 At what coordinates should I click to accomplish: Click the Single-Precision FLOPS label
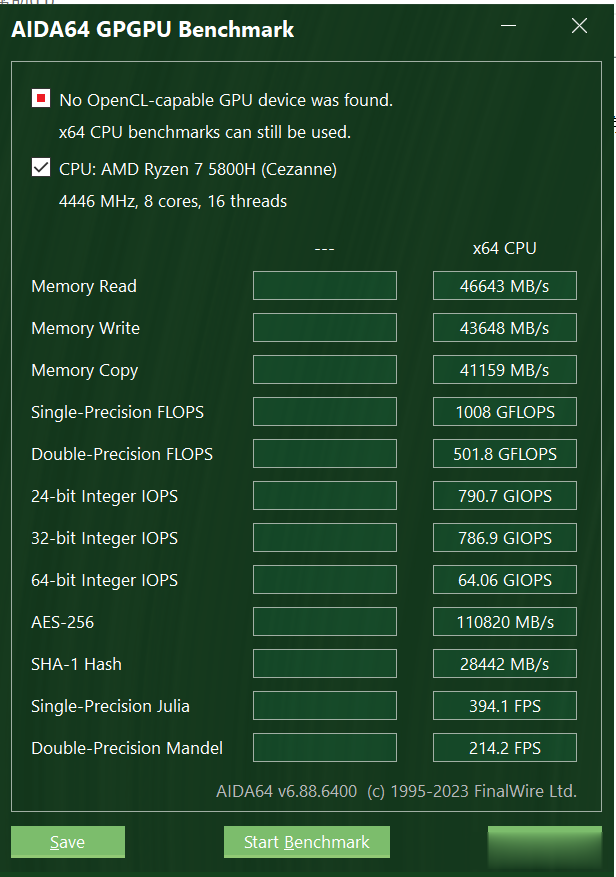pos(117,412)
